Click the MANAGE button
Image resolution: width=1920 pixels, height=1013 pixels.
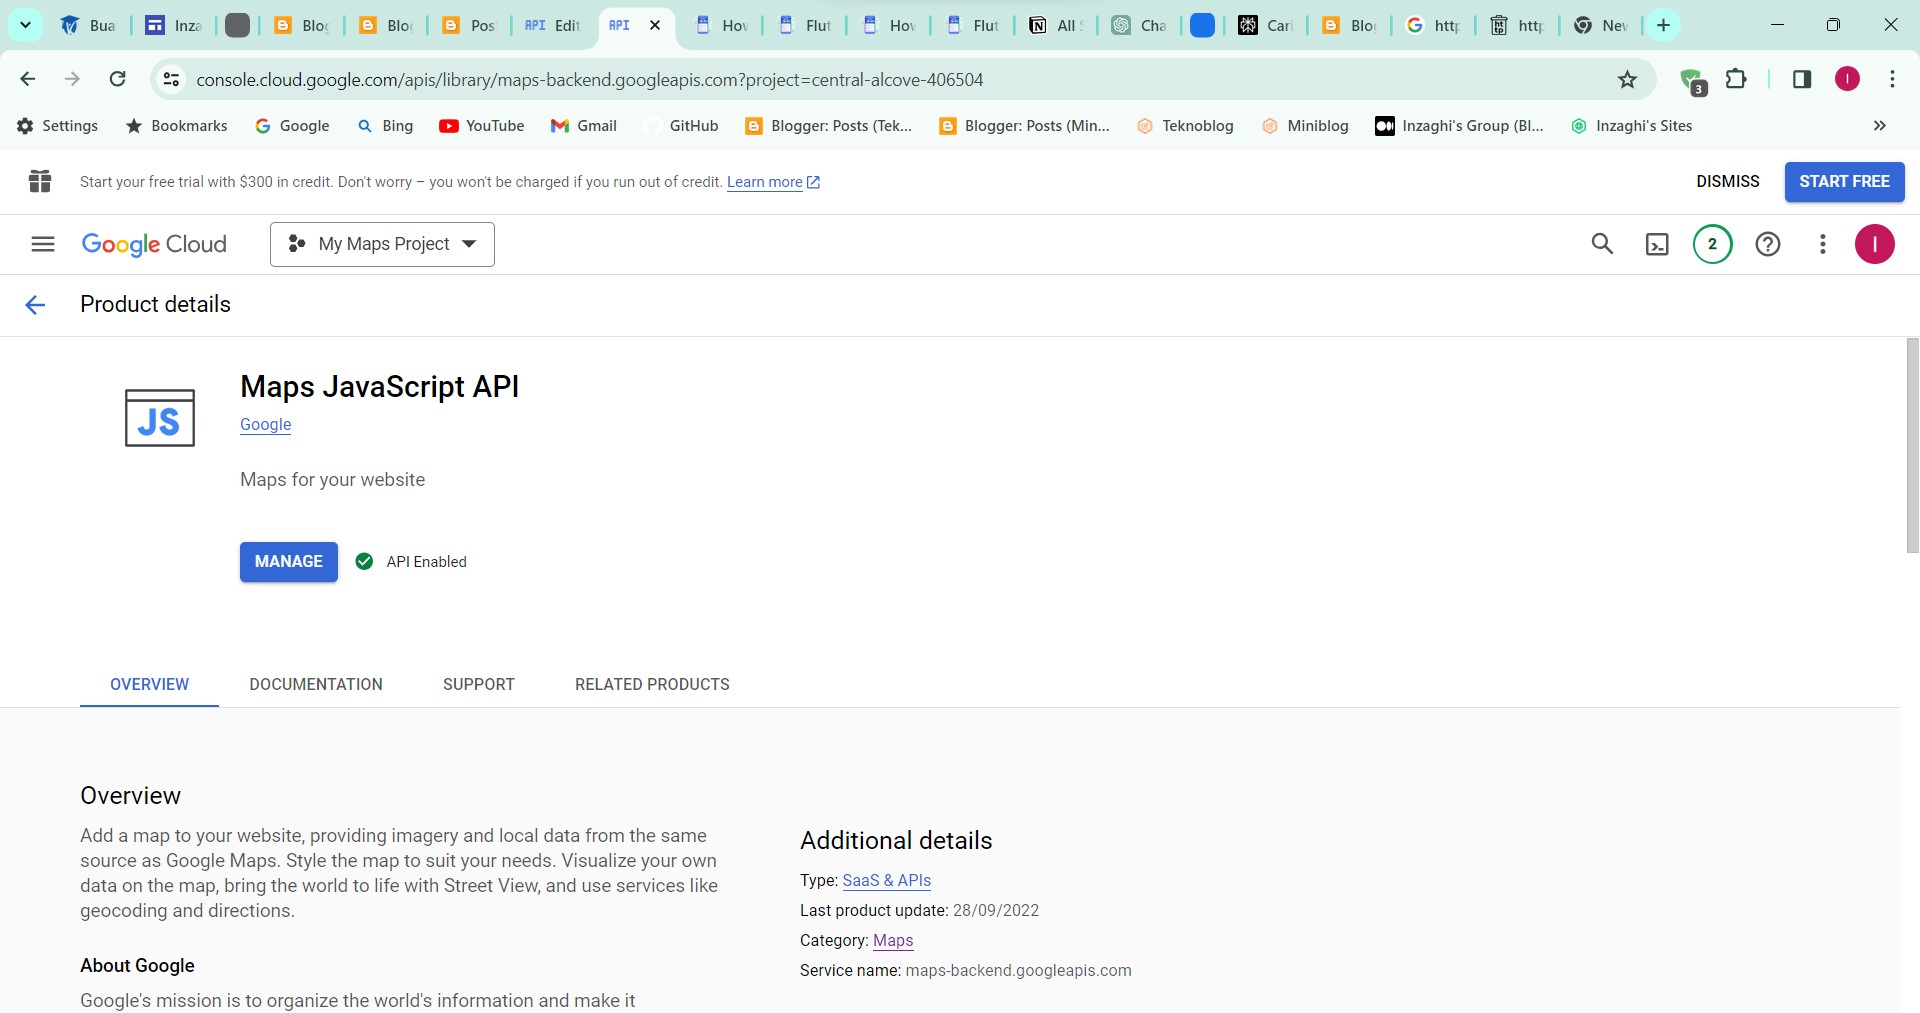tap(289, 562)
